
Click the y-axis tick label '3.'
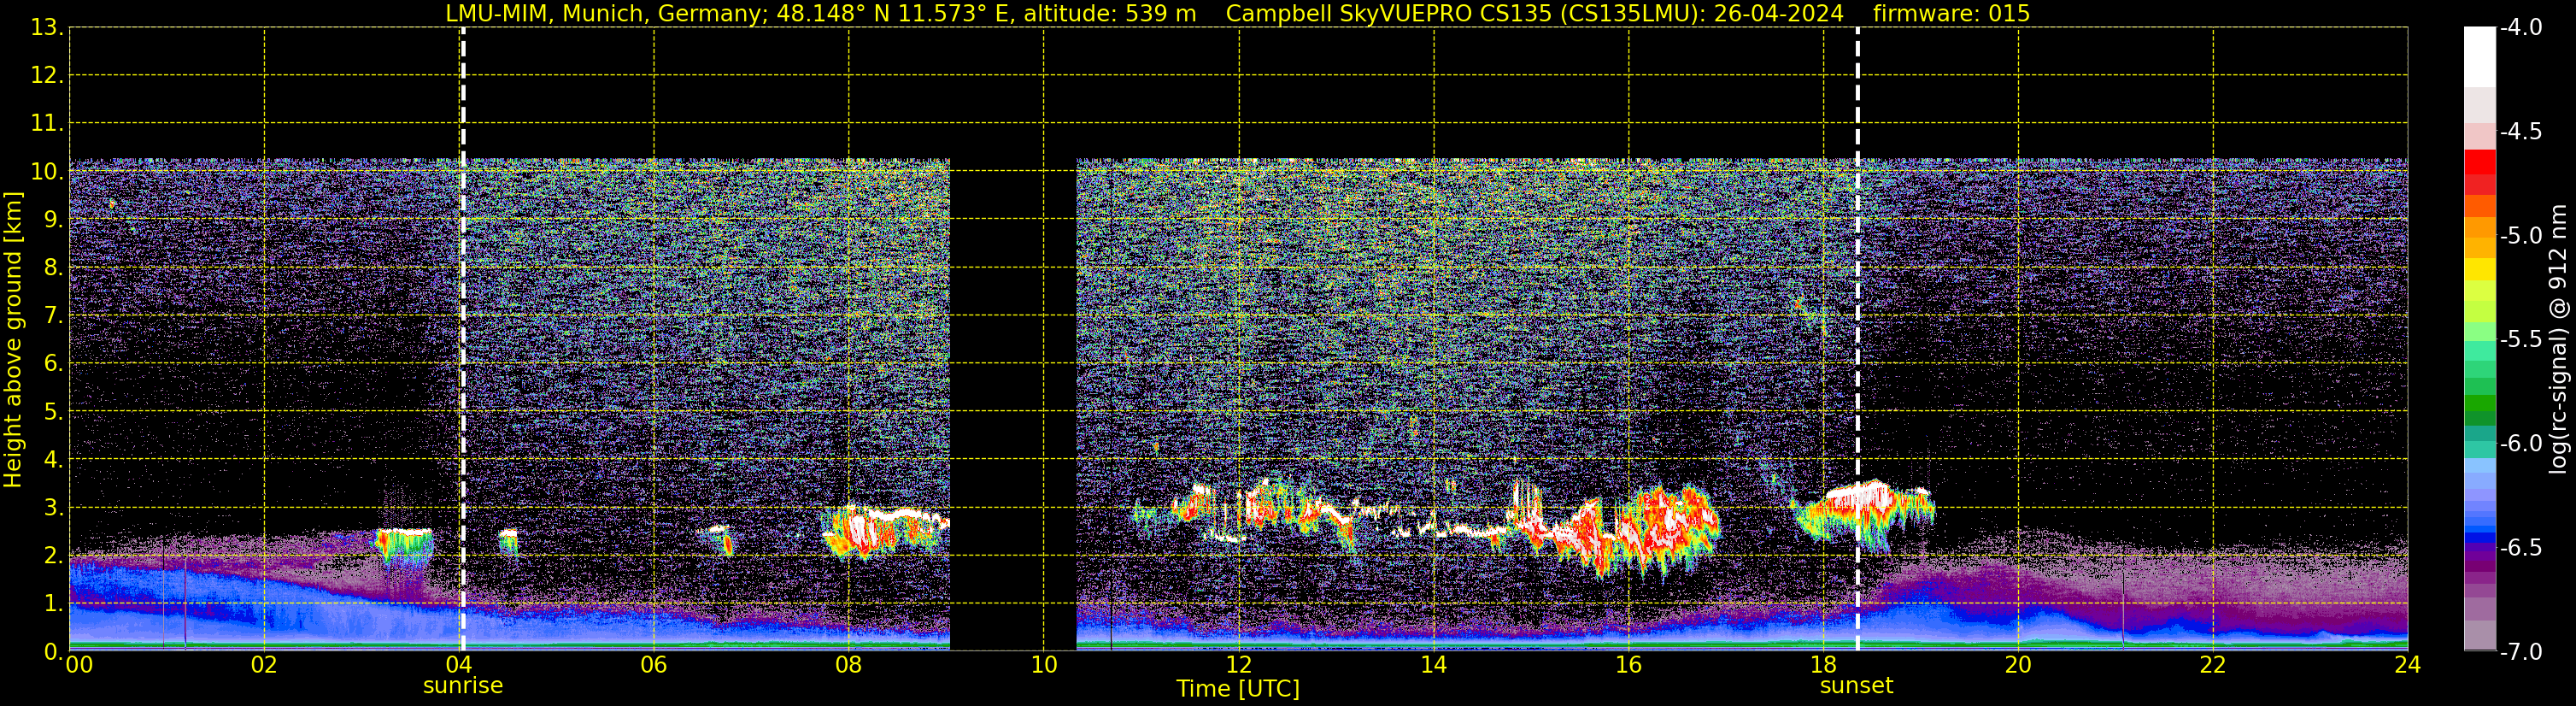tap(54, 507)
